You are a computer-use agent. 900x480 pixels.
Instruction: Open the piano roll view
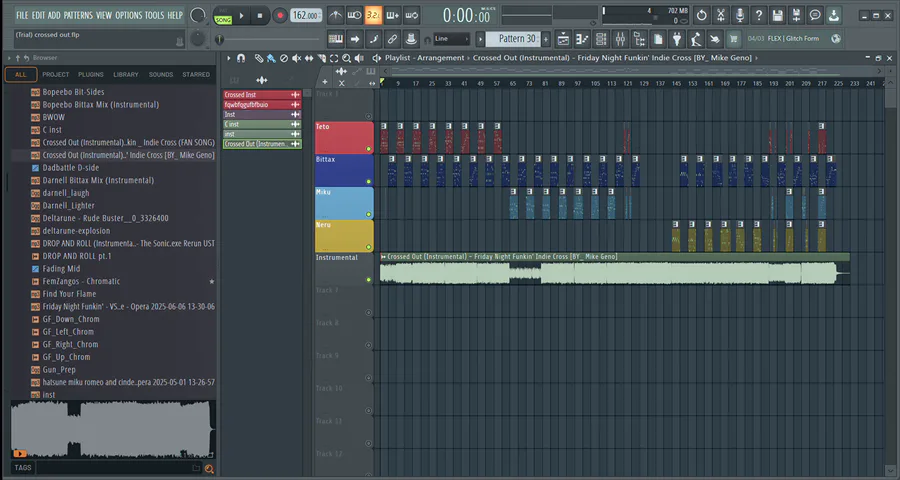[x=582, y=39]
